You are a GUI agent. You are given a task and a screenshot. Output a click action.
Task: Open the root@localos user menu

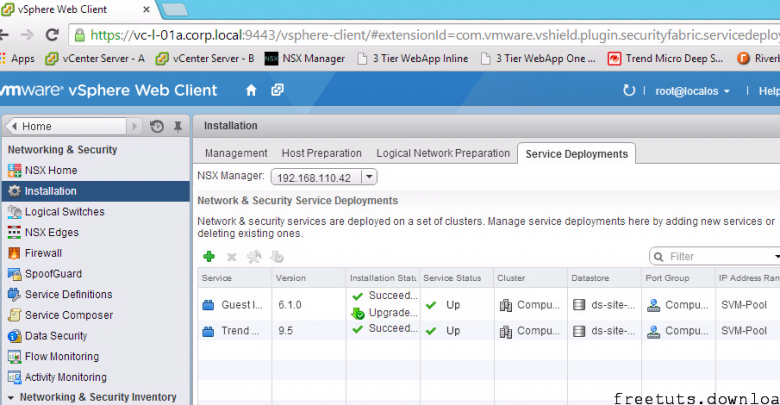tap(692, 91)
